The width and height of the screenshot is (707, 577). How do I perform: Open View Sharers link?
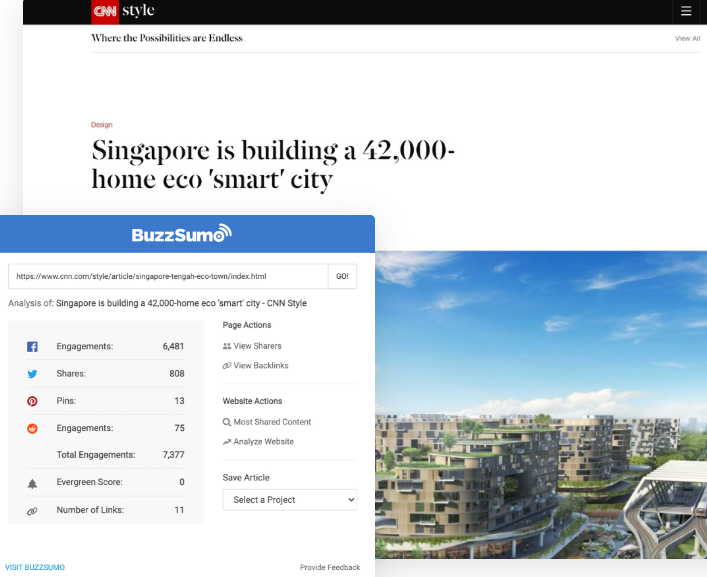pyautogui.click(x=257, y=346)
